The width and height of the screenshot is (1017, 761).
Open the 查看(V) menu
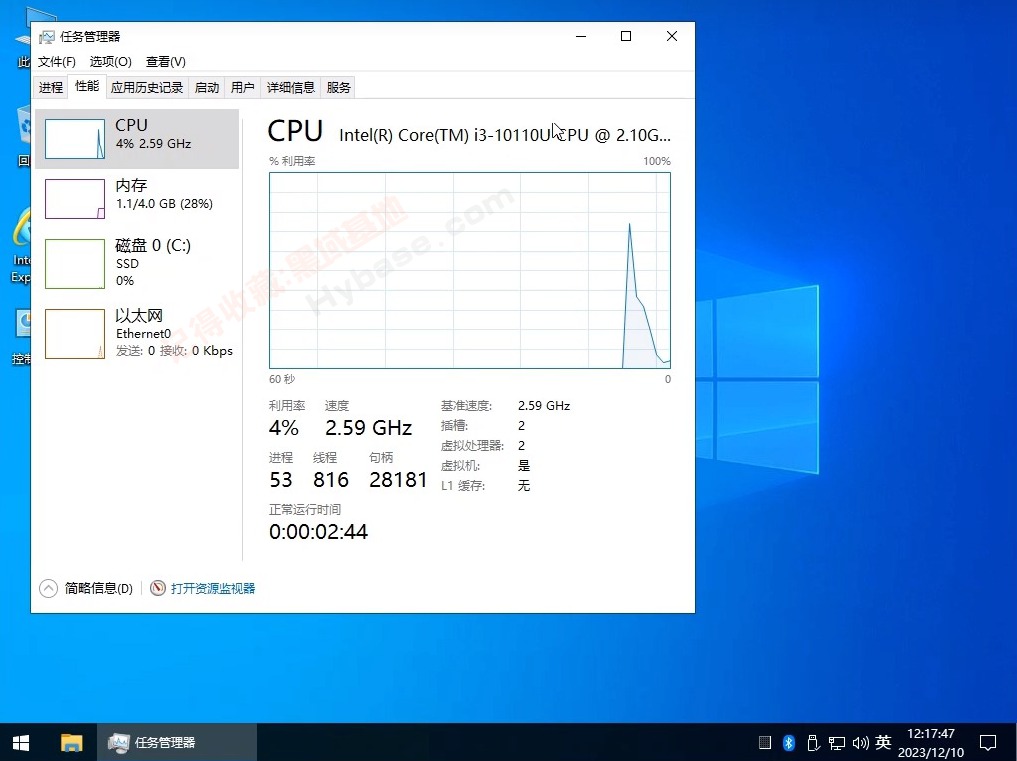tap(165, 62)
